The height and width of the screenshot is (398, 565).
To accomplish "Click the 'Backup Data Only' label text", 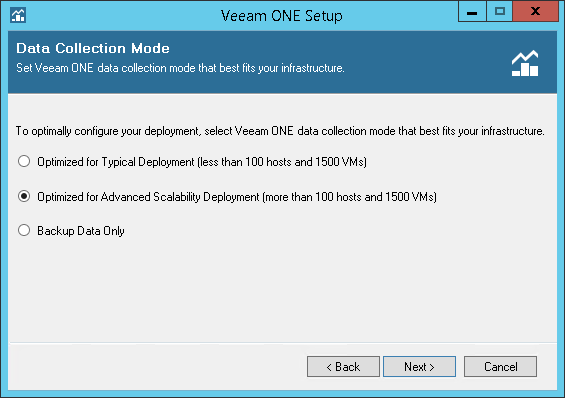I will tap(81, 231).
